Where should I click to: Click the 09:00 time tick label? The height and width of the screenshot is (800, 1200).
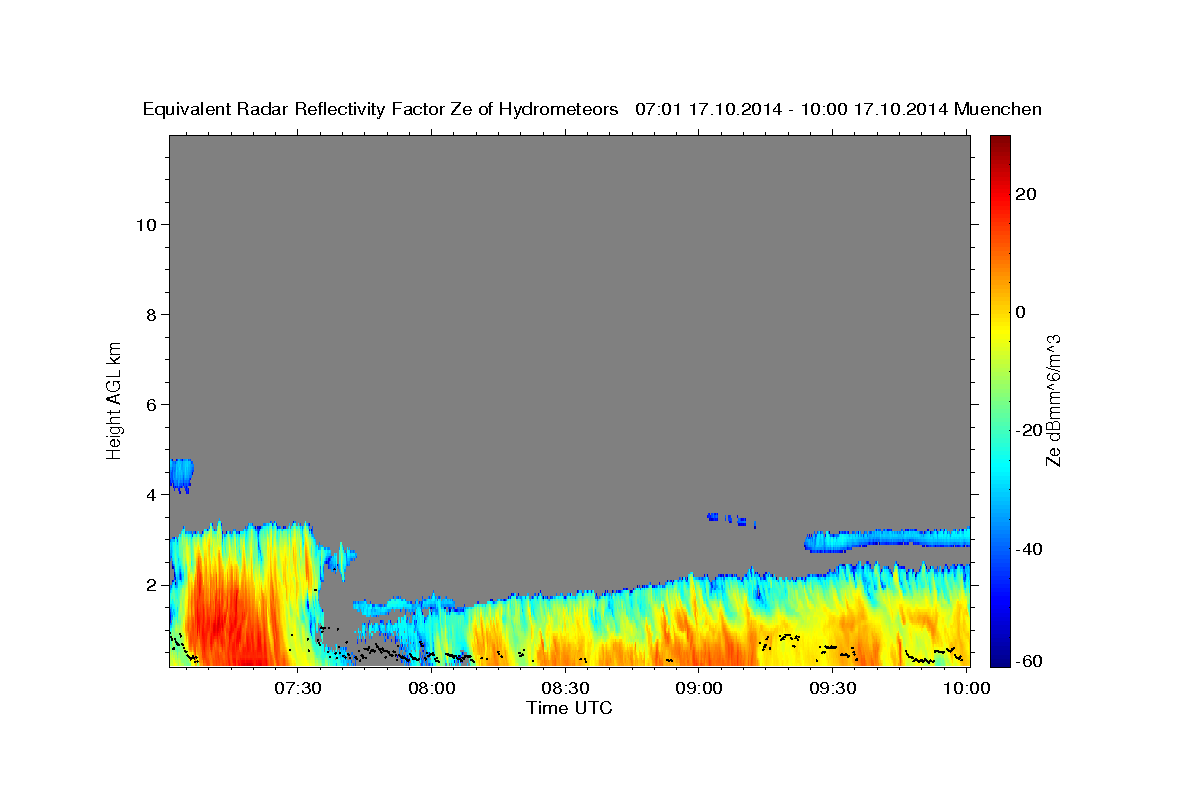click(699, 688)
